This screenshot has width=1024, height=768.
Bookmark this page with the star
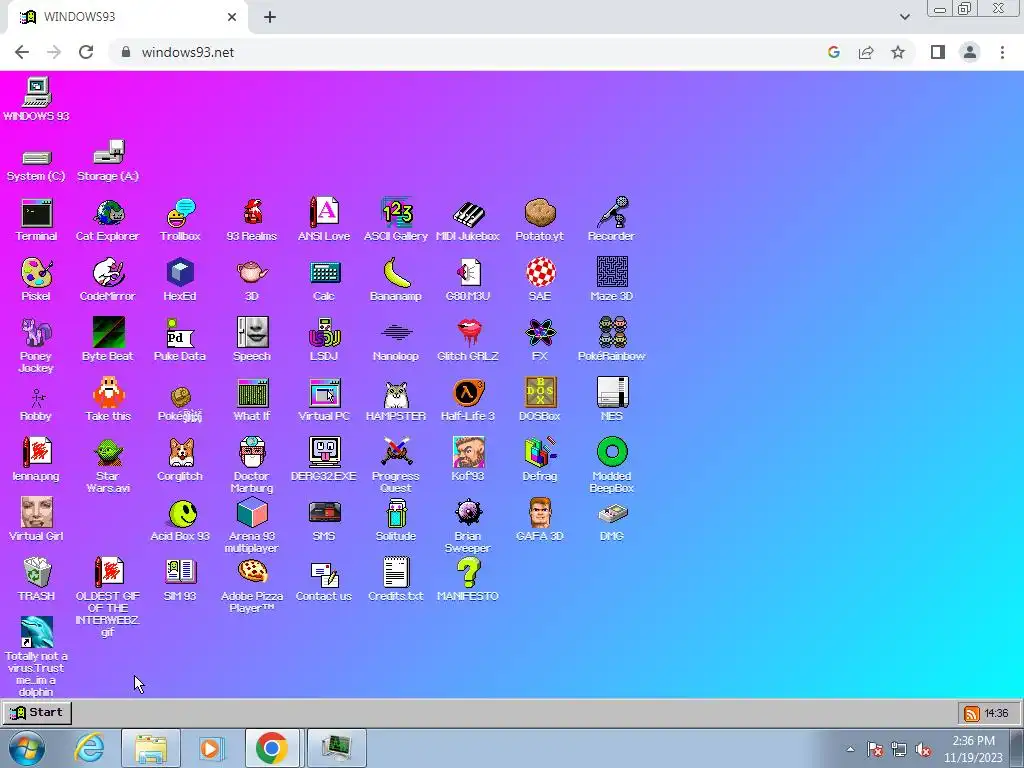point(898,52)
